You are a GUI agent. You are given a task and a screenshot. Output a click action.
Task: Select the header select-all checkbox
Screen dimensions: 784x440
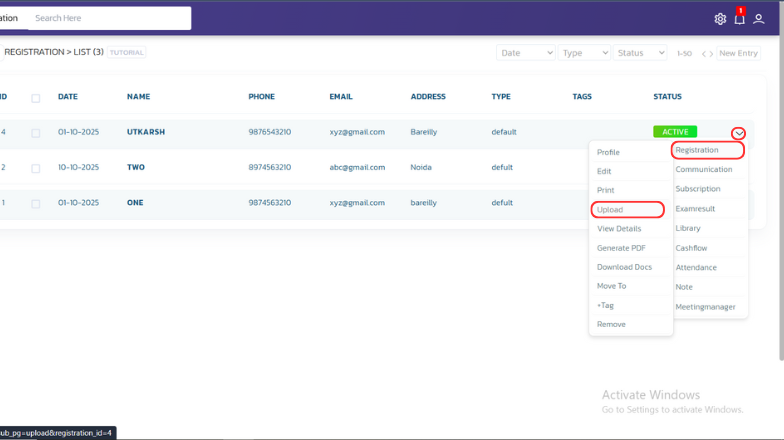point(36,97)
